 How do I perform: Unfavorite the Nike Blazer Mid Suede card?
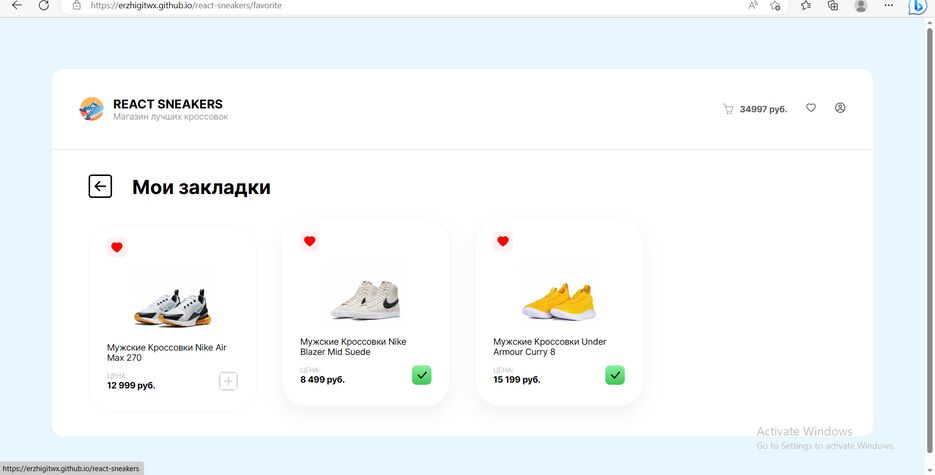[x=309, y=241]
